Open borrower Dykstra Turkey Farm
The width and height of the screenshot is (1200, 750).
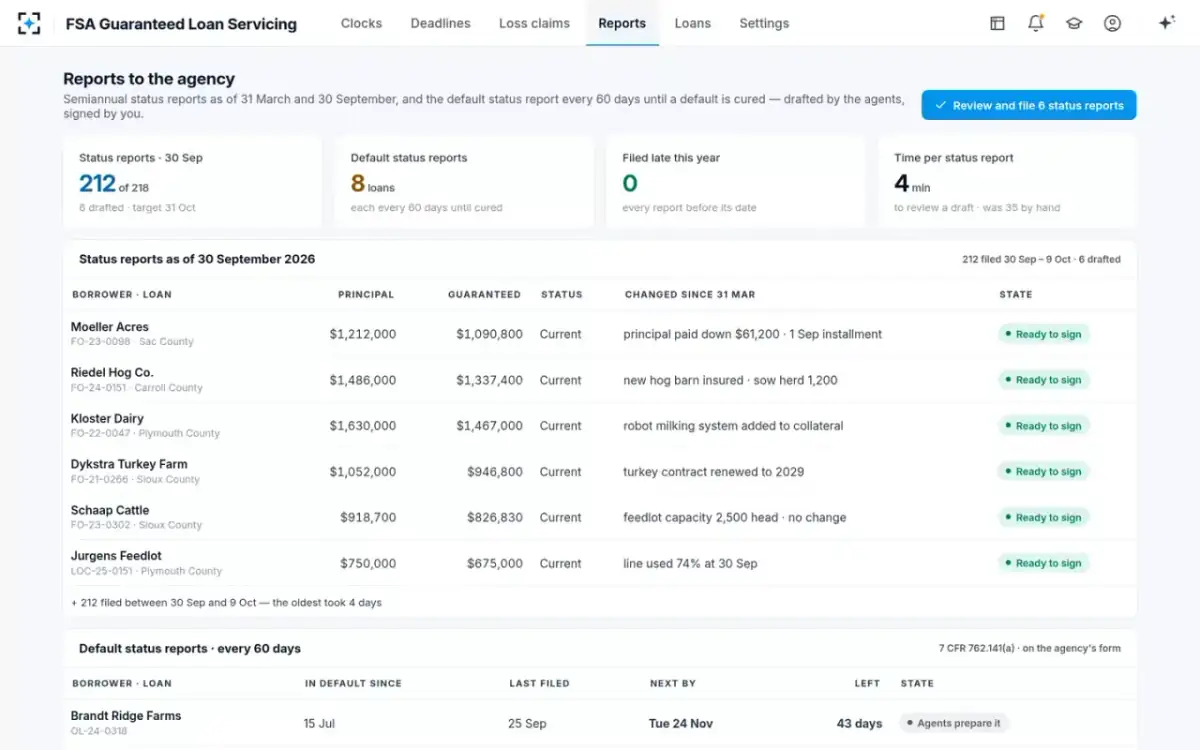pyautogui.click(x=129, y=465)
